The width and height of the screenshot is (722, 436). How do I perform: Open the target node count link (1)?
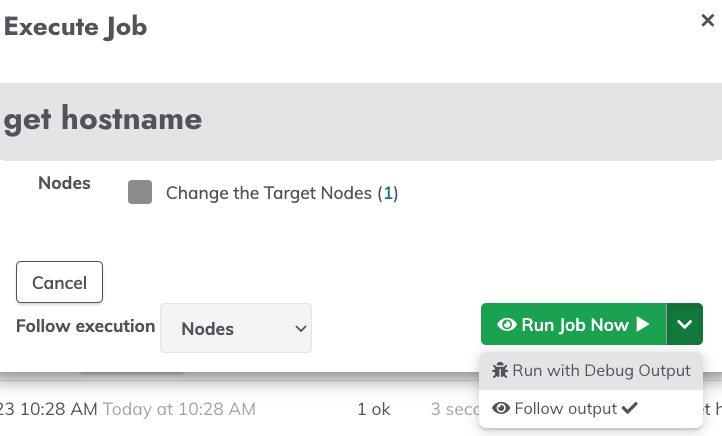point(388,193)
